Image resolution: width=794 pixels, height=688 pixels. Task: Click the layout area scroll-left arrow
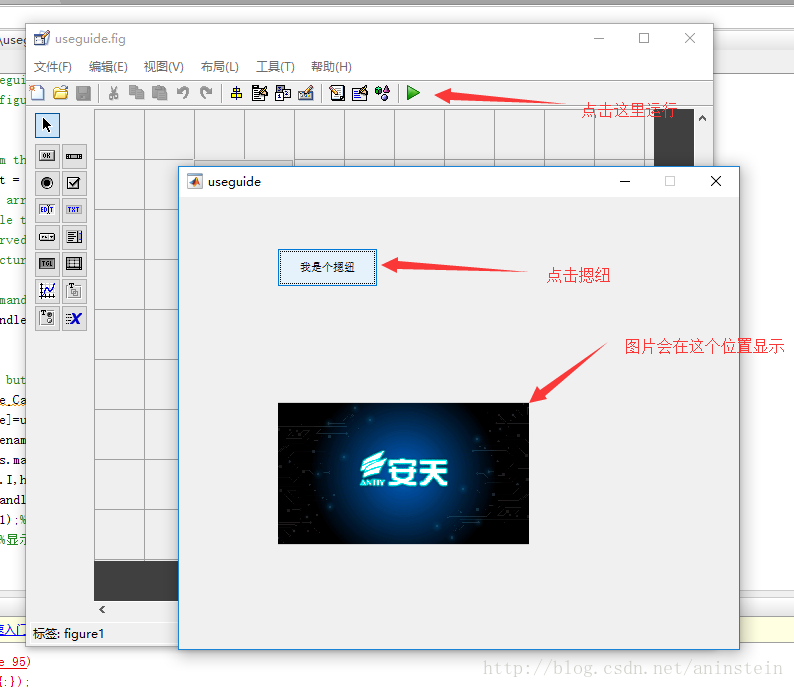click(x=102, y=609)
